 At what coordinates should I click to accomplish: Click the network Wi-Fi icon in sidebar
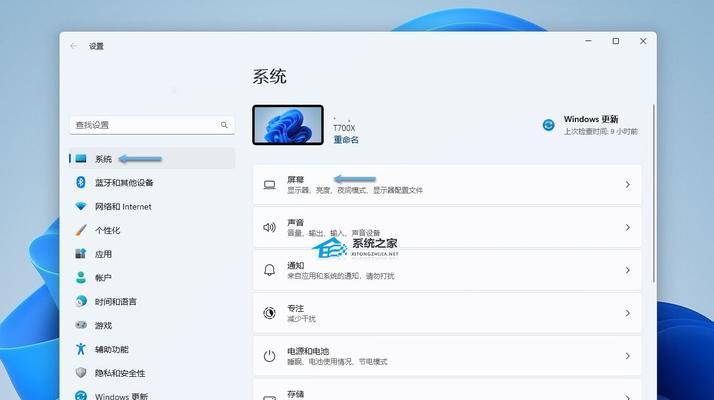81,206
